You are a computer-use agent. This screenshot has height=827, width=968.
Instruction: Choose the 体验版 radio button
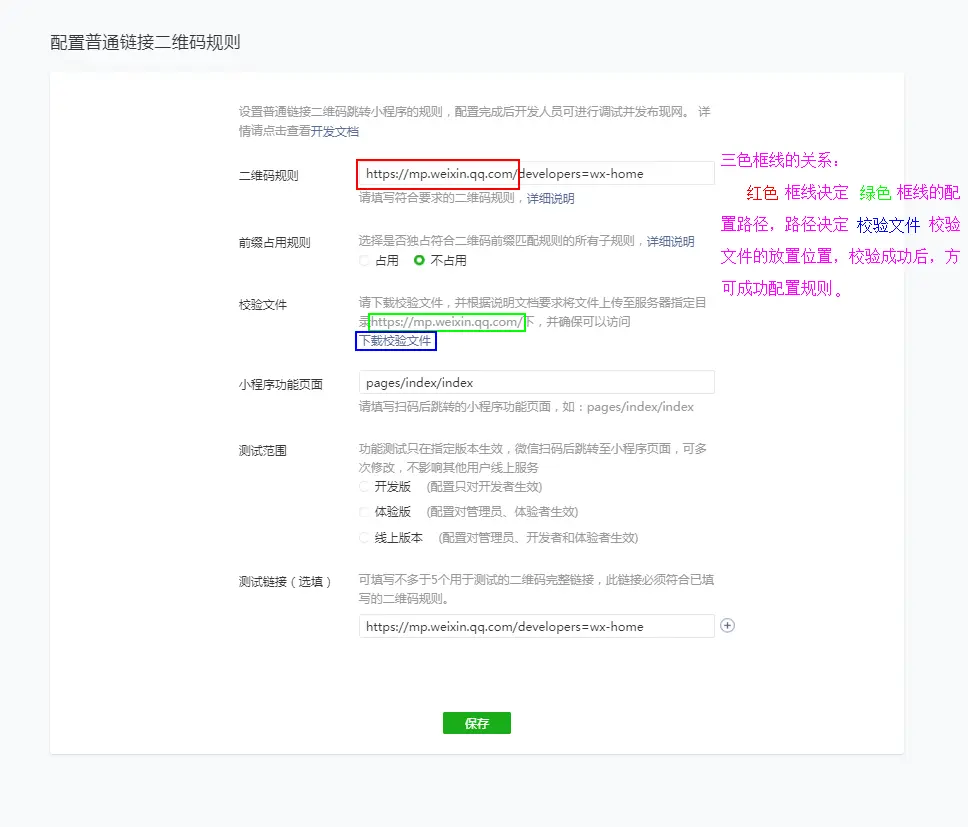(x=366, y=513)
